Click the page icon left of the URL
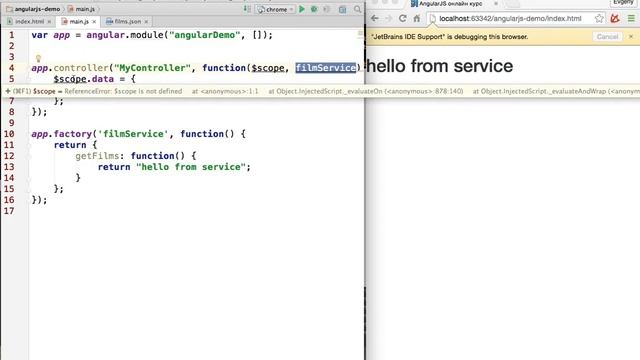Viewport: 640px width, 360px height. [x=433, y=18]
